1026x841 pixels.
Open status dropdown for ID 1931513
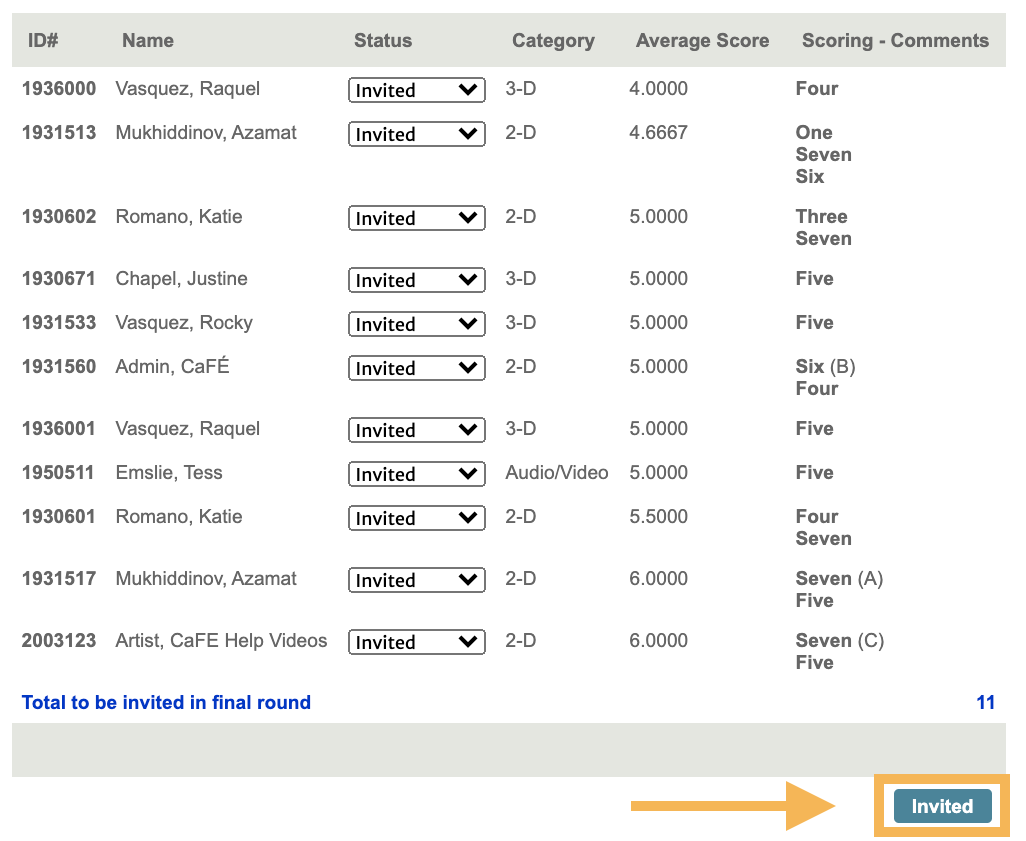click(x=417, y=134)
